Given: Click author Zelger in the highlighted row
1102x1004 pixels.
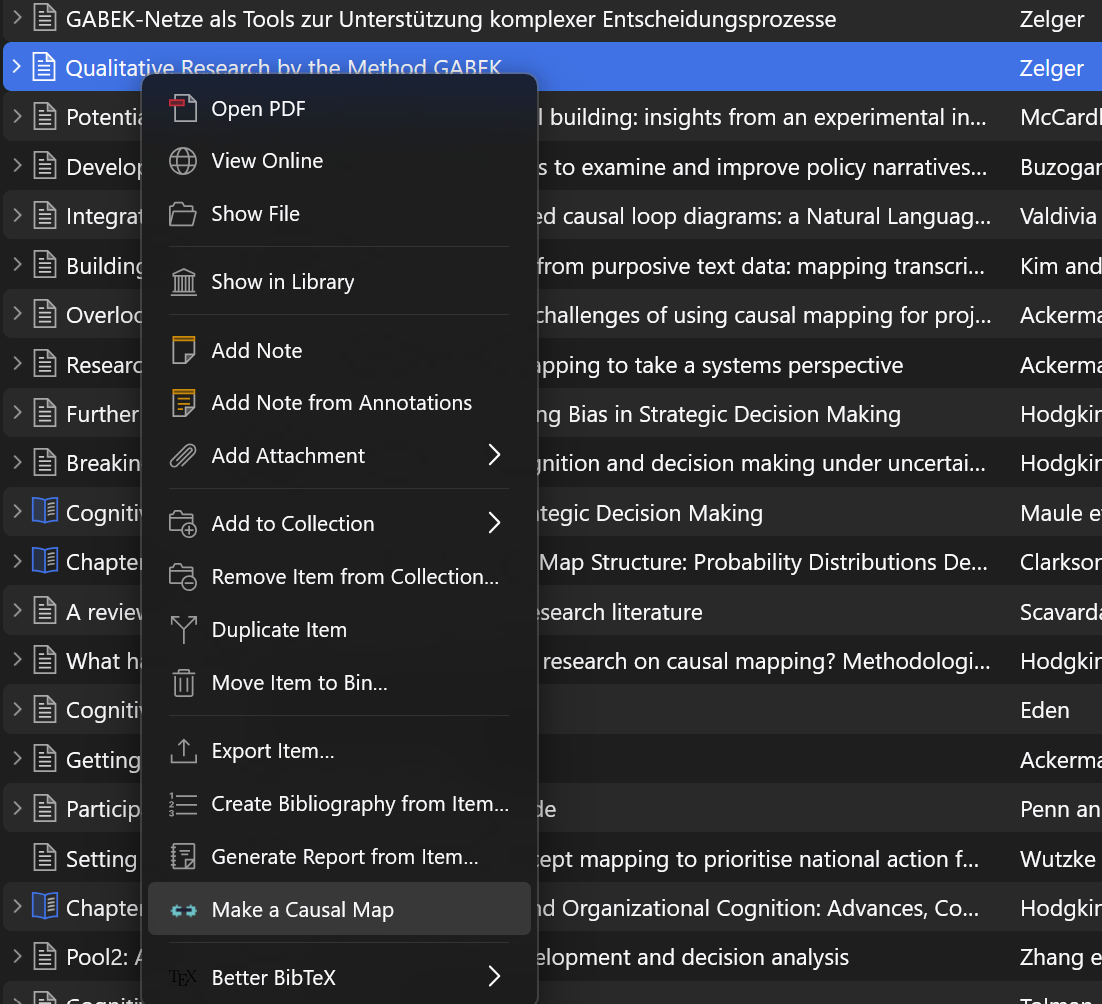Looking at the screenshot, I should (1051, 68).
